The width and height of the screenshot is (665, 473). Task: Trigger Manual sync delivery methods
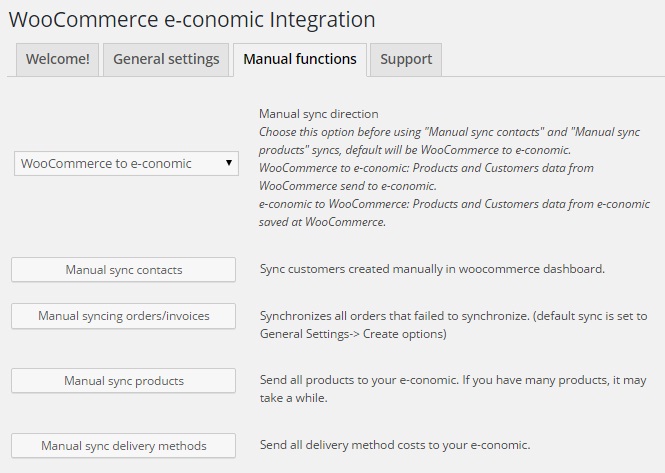(123, 445)
